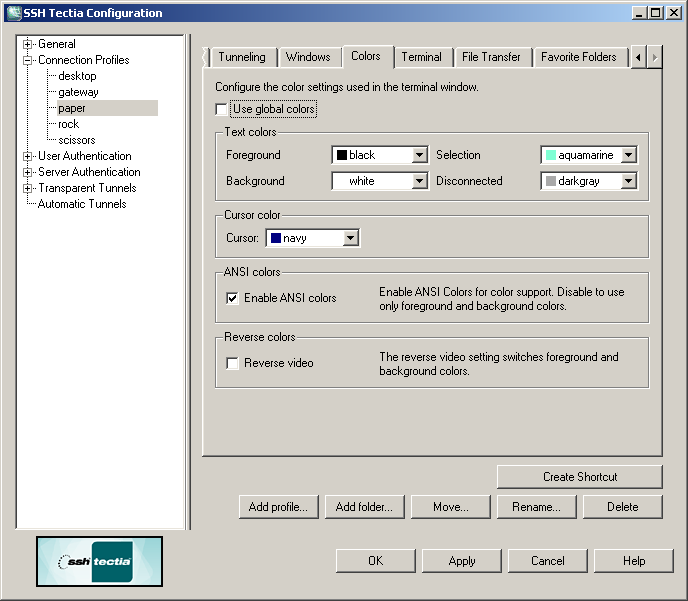Cancel the configuration dialog

pyautogui.click(x=547, y=561)
